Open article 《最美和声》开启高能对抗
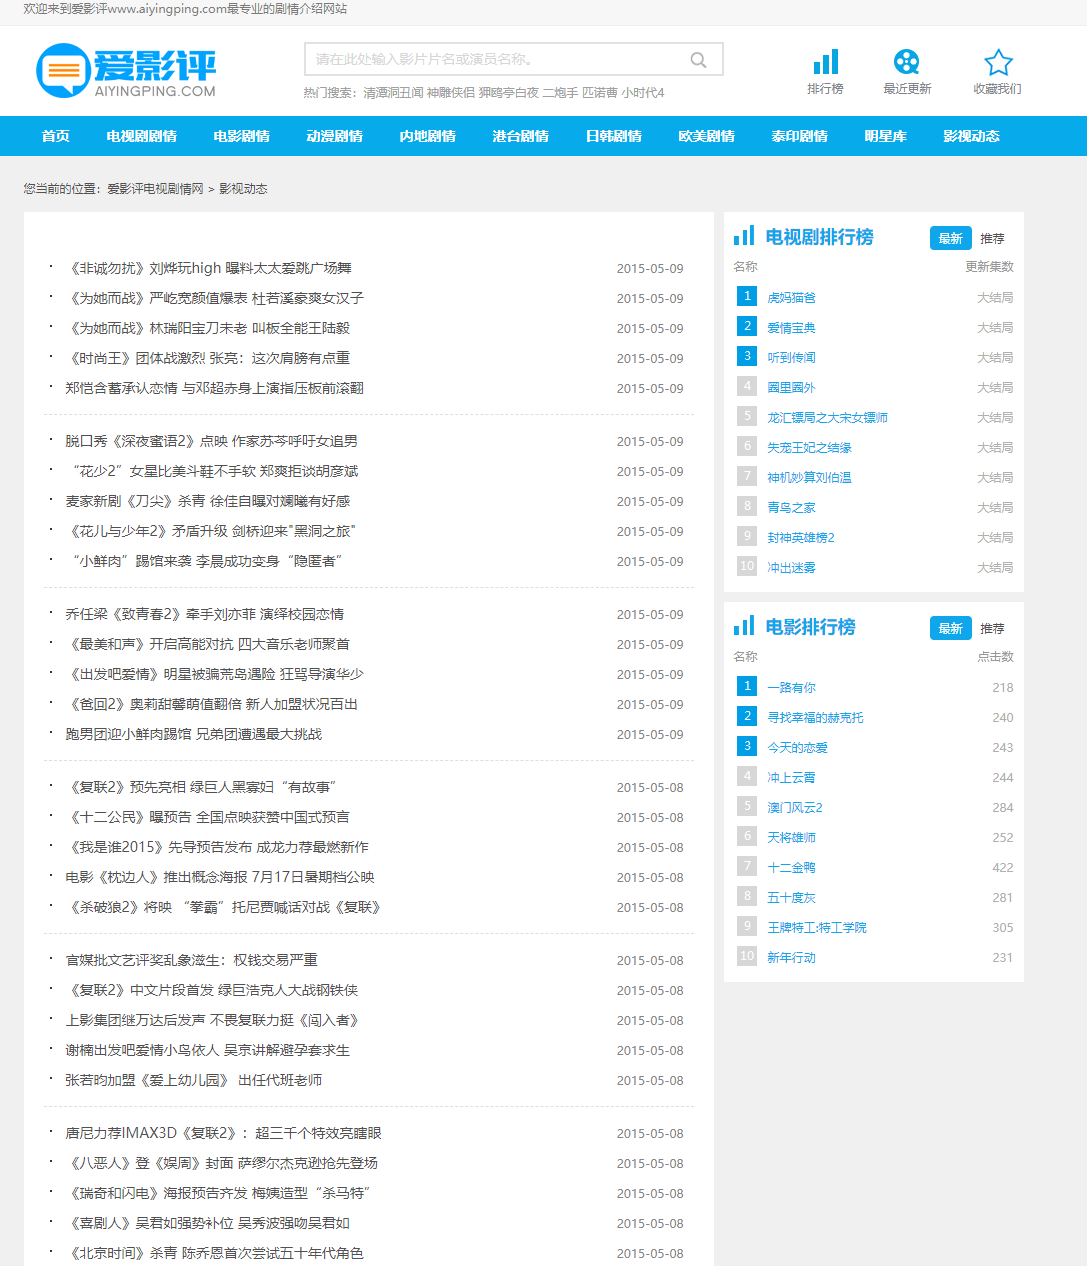Viewport: 1087px width, 1266px height. tap(207, 644)
